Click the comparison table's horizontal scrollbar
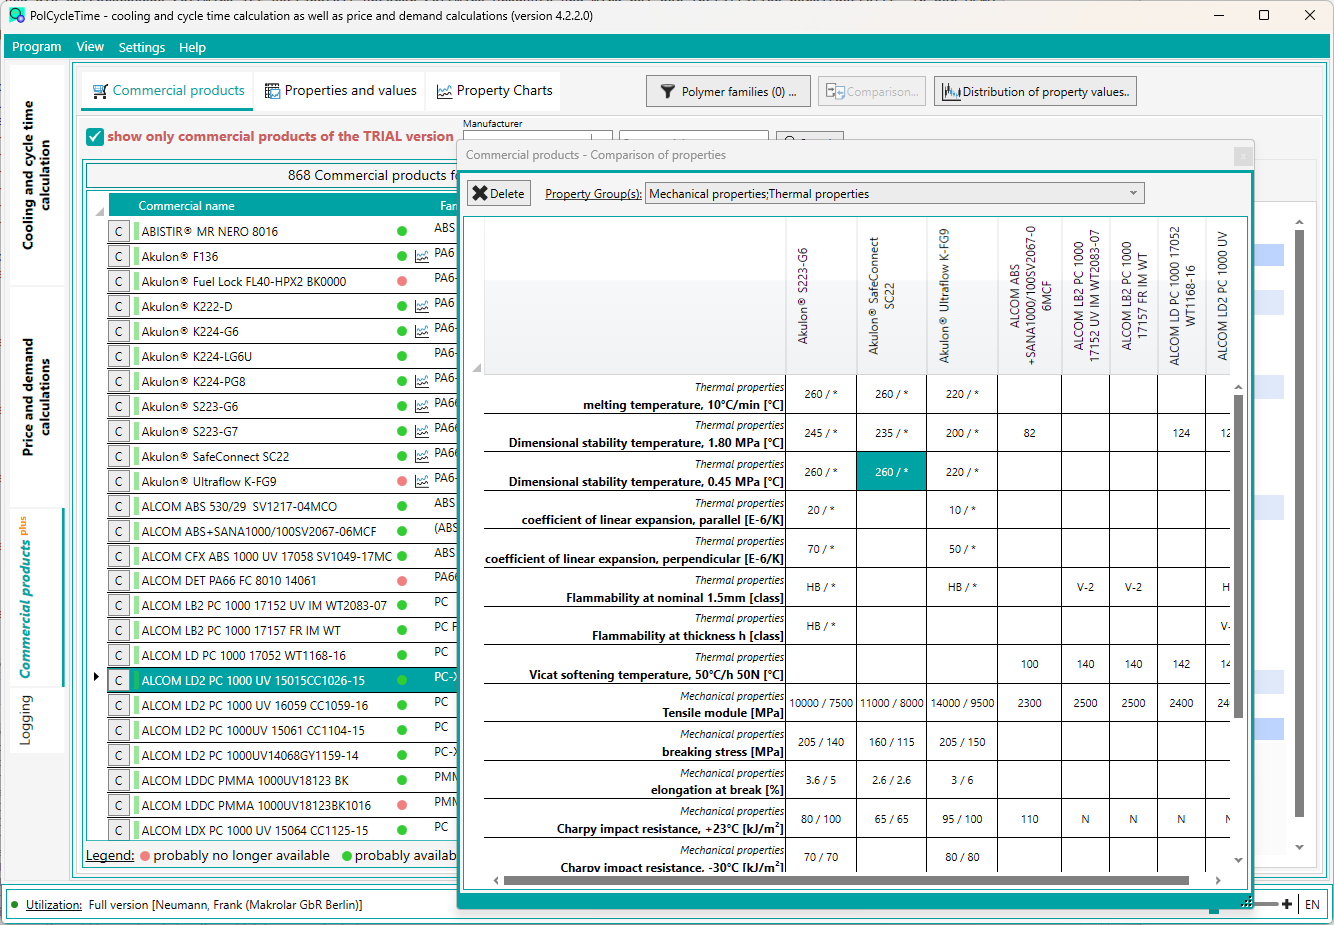The height and width of the screenshot is (925, 1334). click(846, 881)
